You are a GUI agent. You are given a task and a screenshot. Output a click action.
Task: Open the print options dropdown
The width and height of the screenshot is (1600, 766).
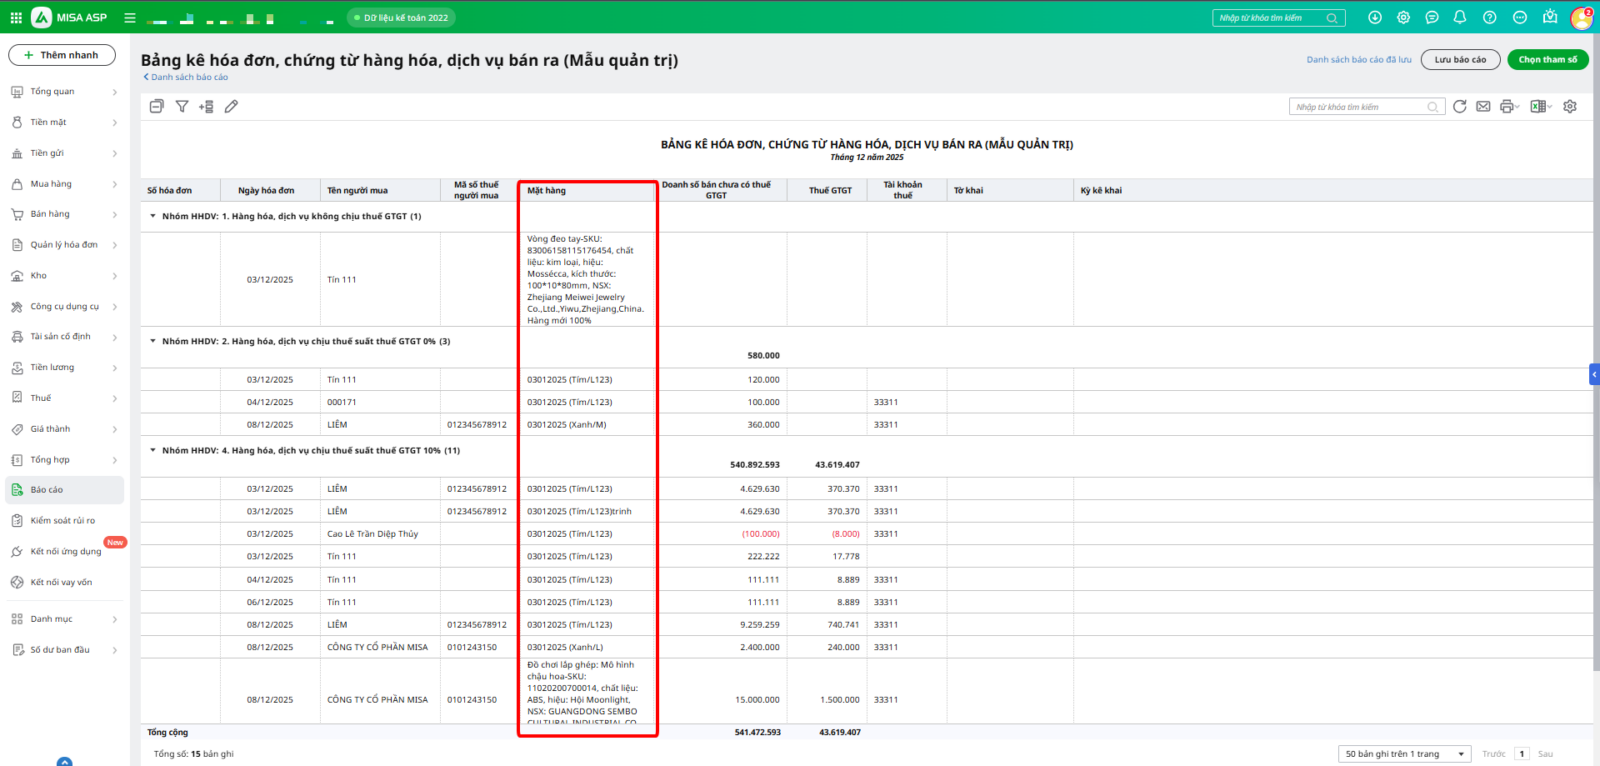tap(1509, 106)
